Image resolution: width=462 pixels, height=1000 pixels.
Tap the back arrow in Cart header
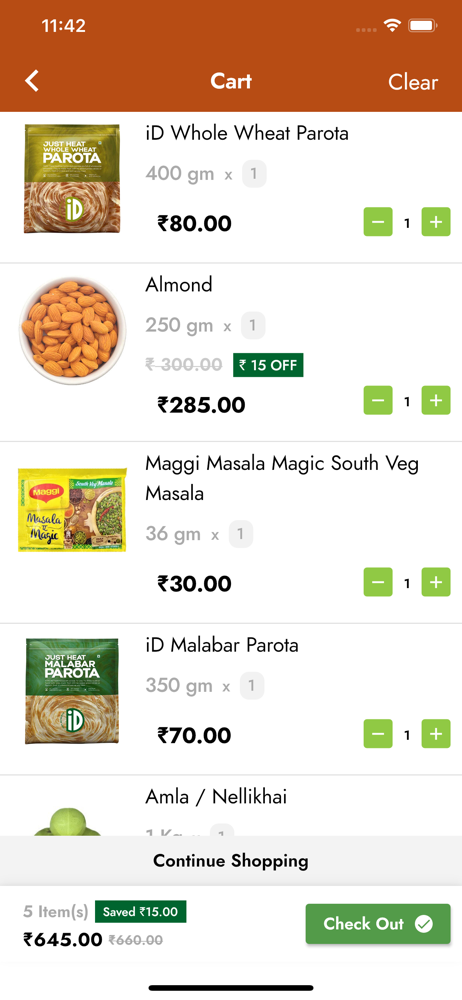pos(32,81)
